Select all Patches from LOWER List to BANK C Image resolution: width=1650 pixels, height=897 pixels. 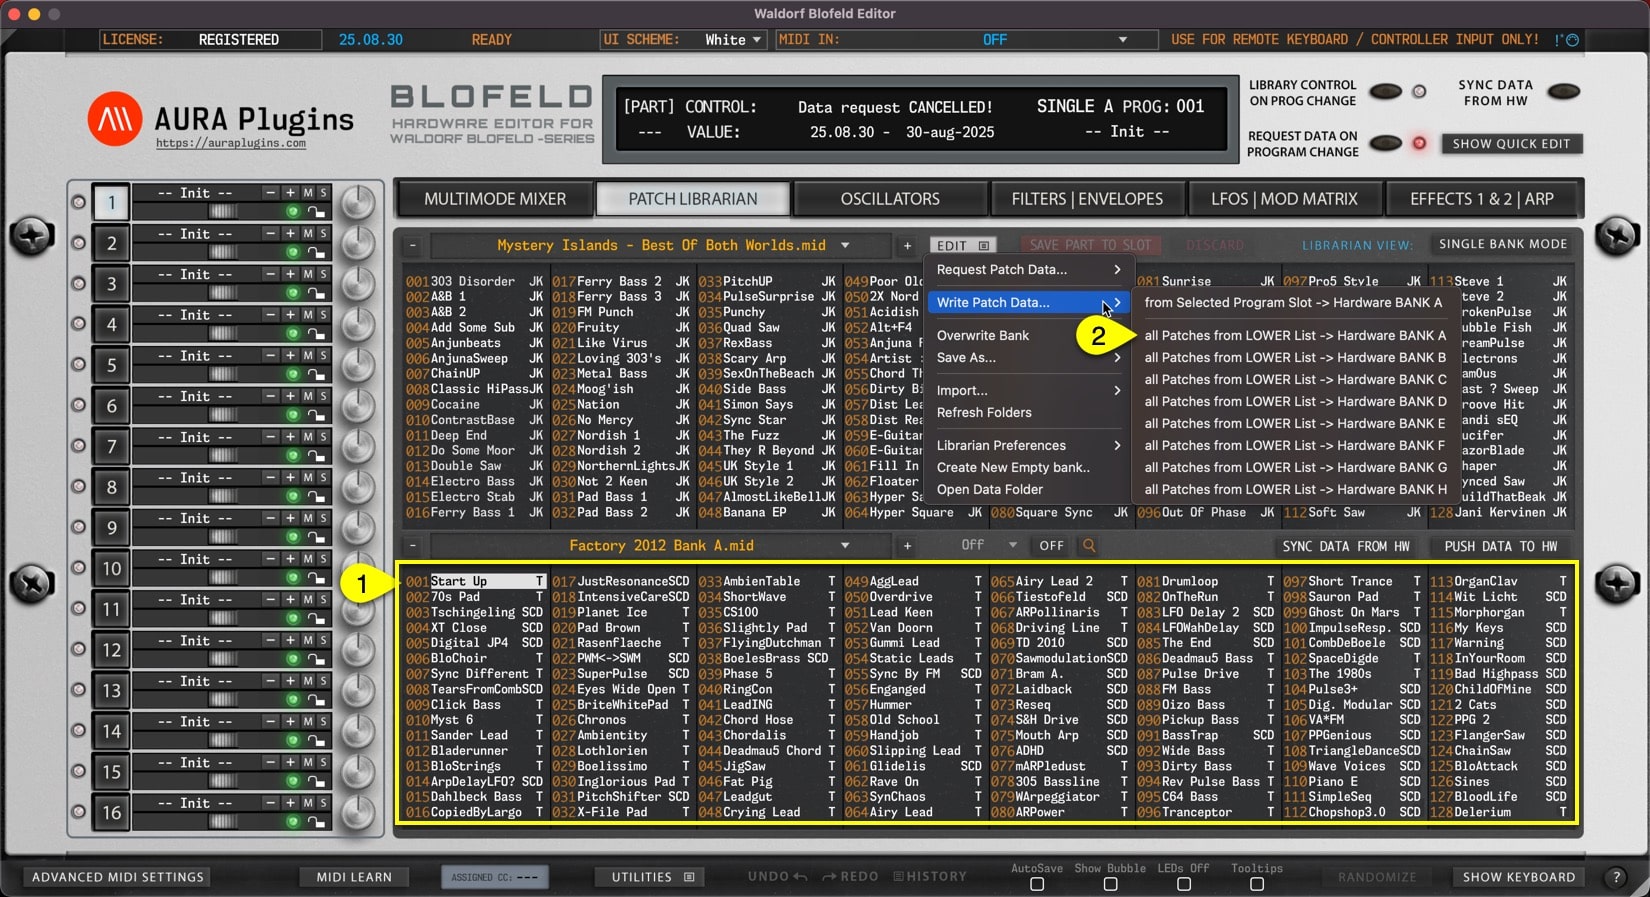pos(1295,379)
